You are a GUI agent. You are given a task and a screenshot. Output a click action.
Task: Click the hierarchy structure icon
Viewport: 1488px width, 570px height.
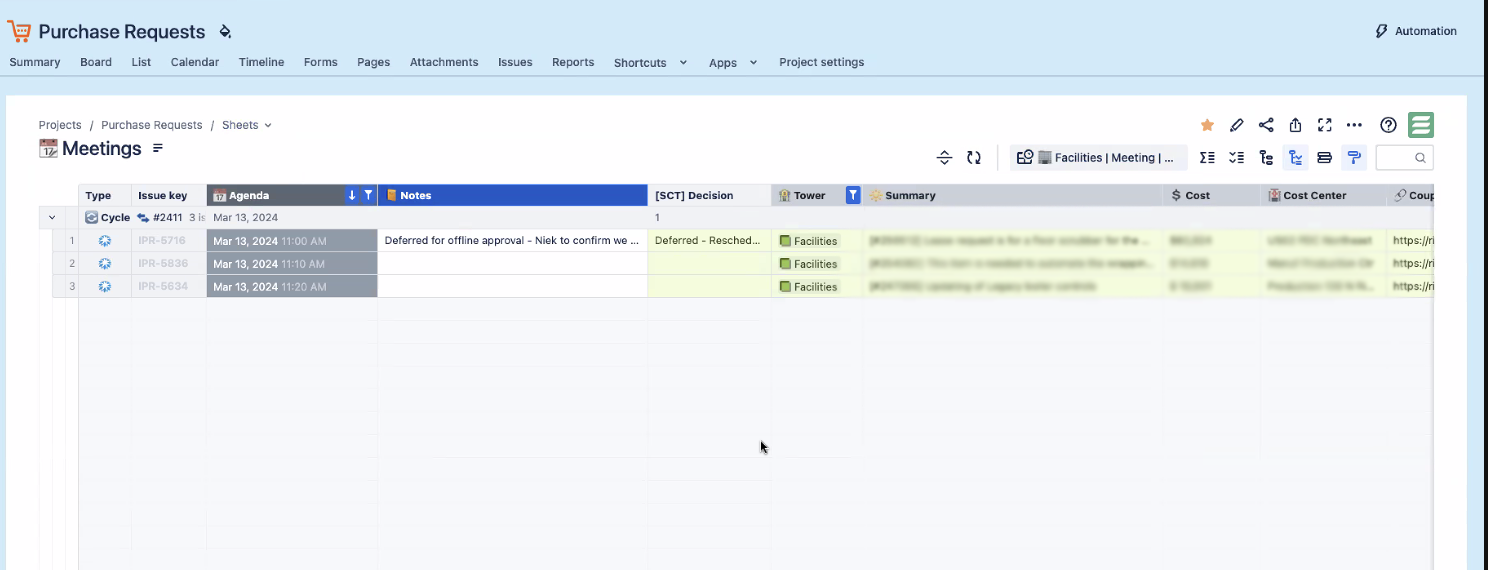pyautogui.click(x=1266, y=157)
